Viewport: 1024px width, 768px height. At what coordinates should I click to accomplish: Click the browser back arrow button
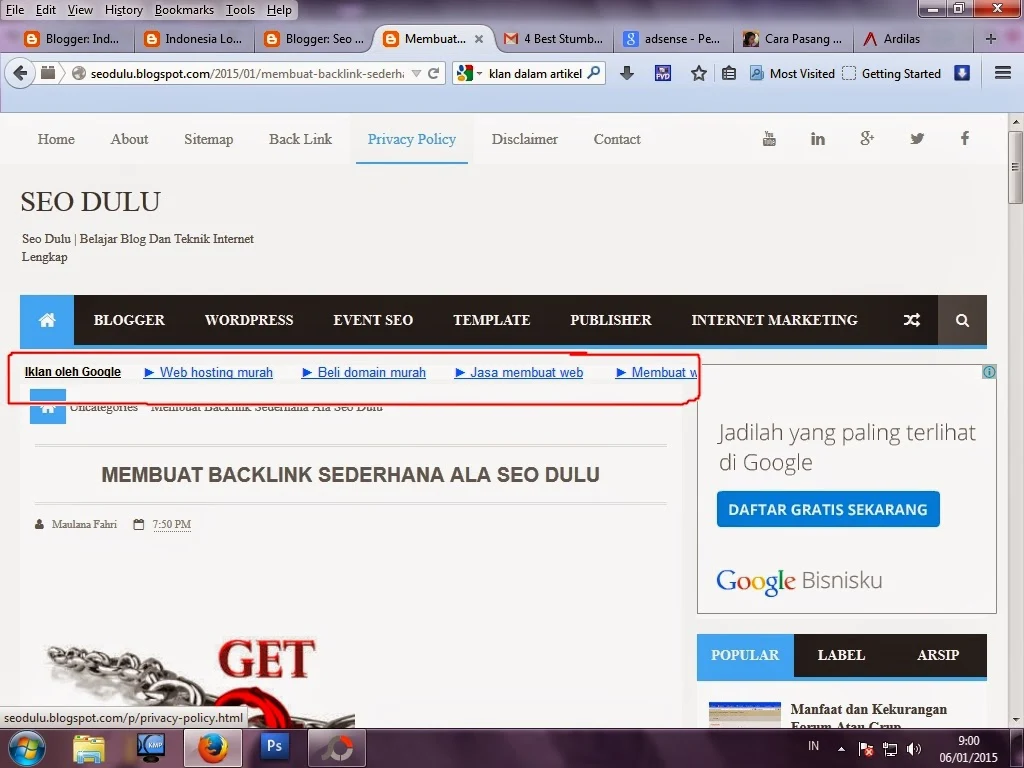(20, 73)
